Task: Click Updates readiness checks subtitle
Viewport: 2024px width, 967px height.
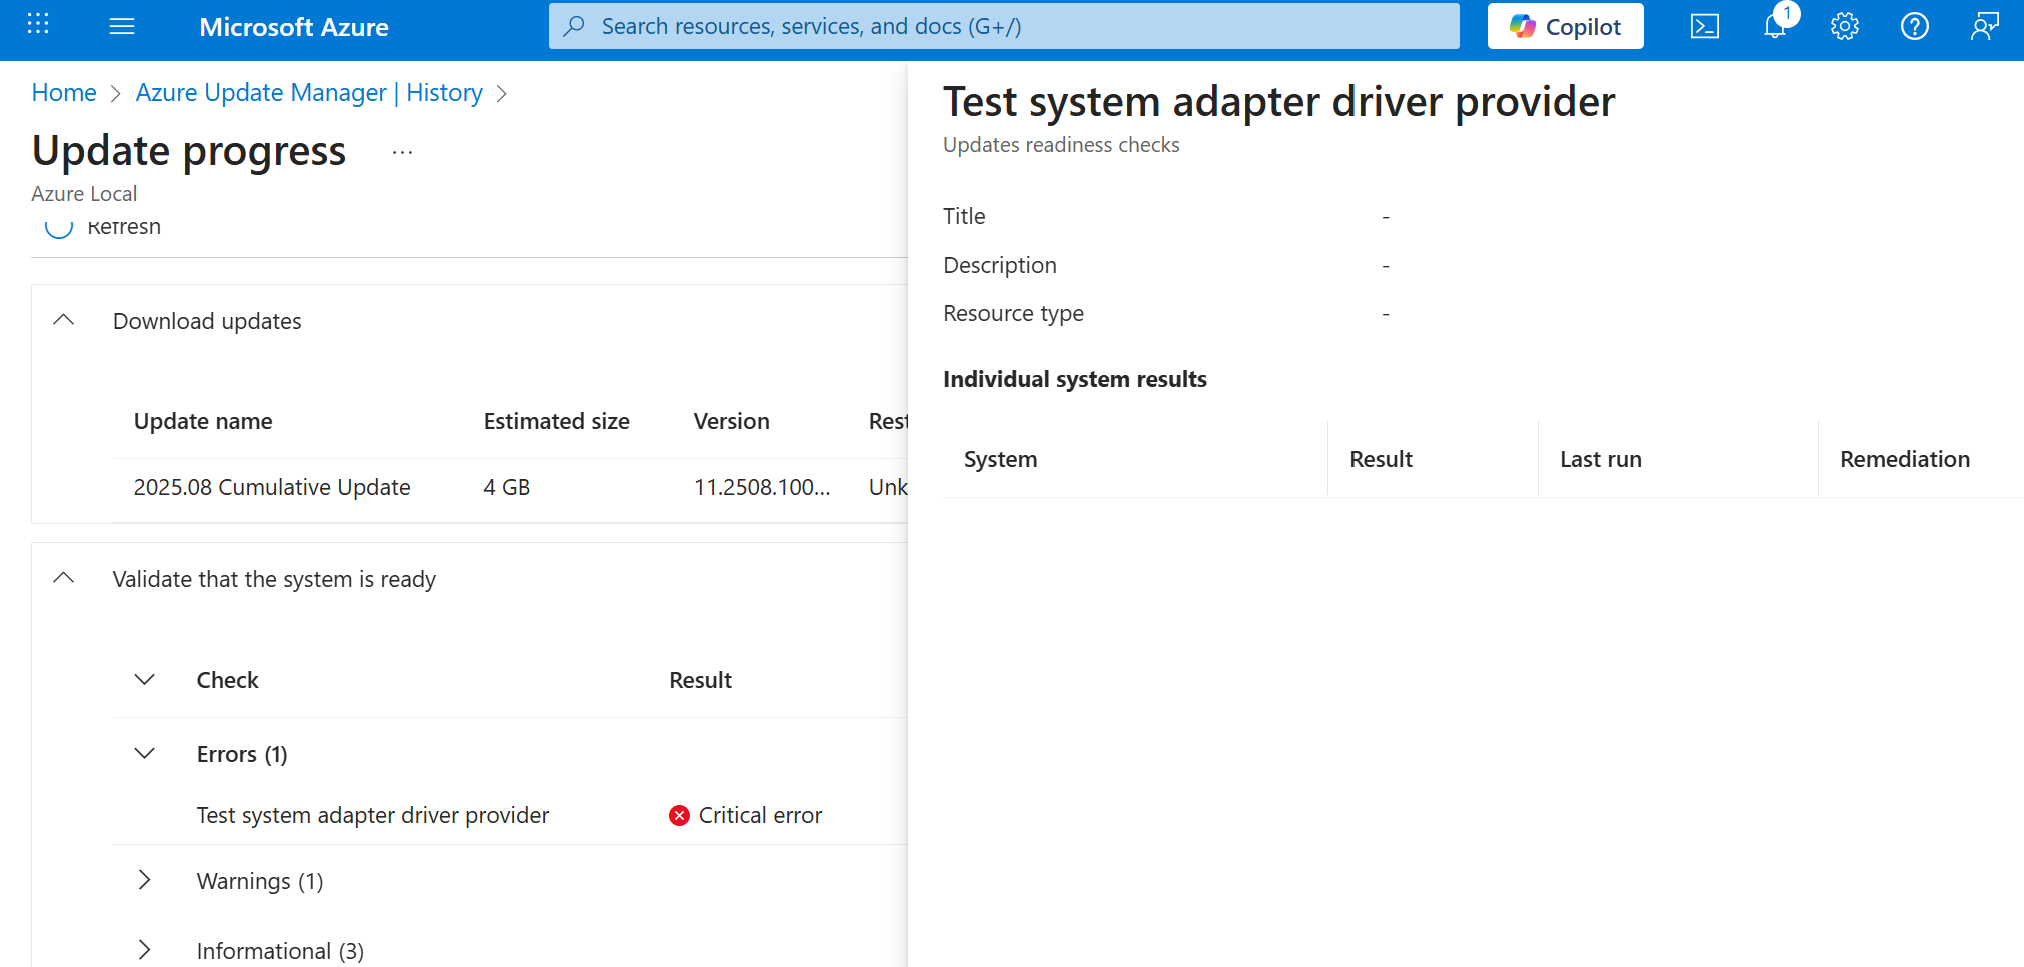Action: (1061, 145)
